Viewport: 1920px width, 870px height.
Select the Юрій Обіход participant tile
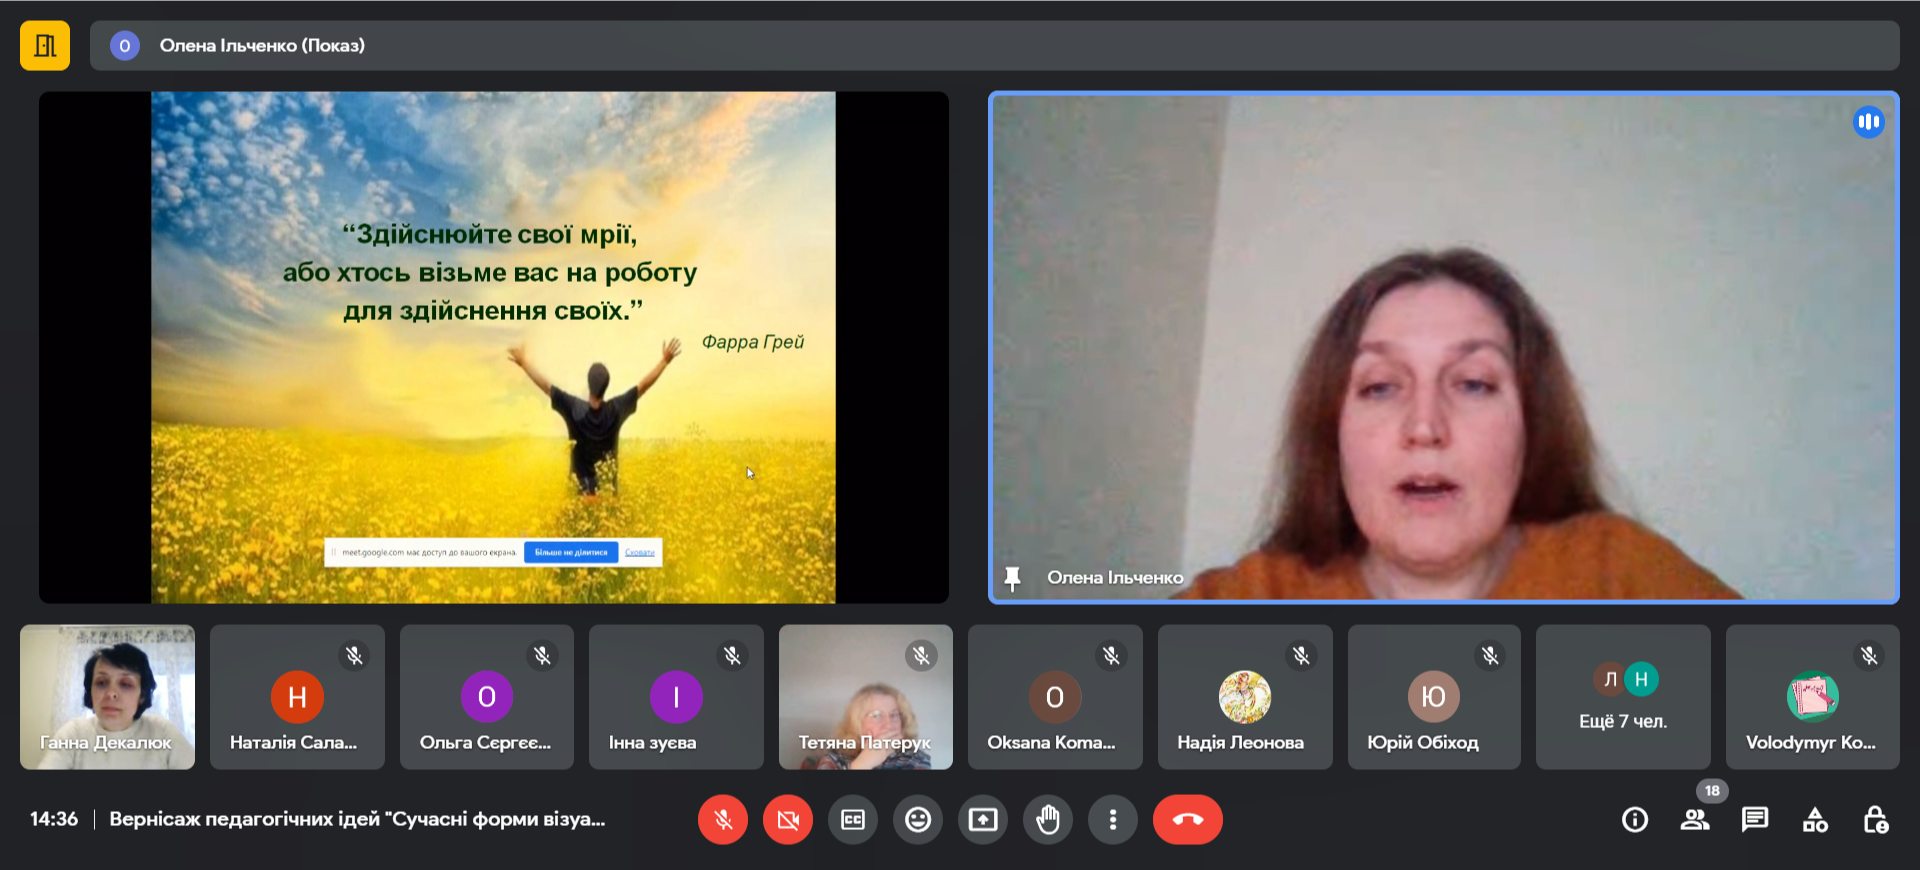(x=1433, y=697)
